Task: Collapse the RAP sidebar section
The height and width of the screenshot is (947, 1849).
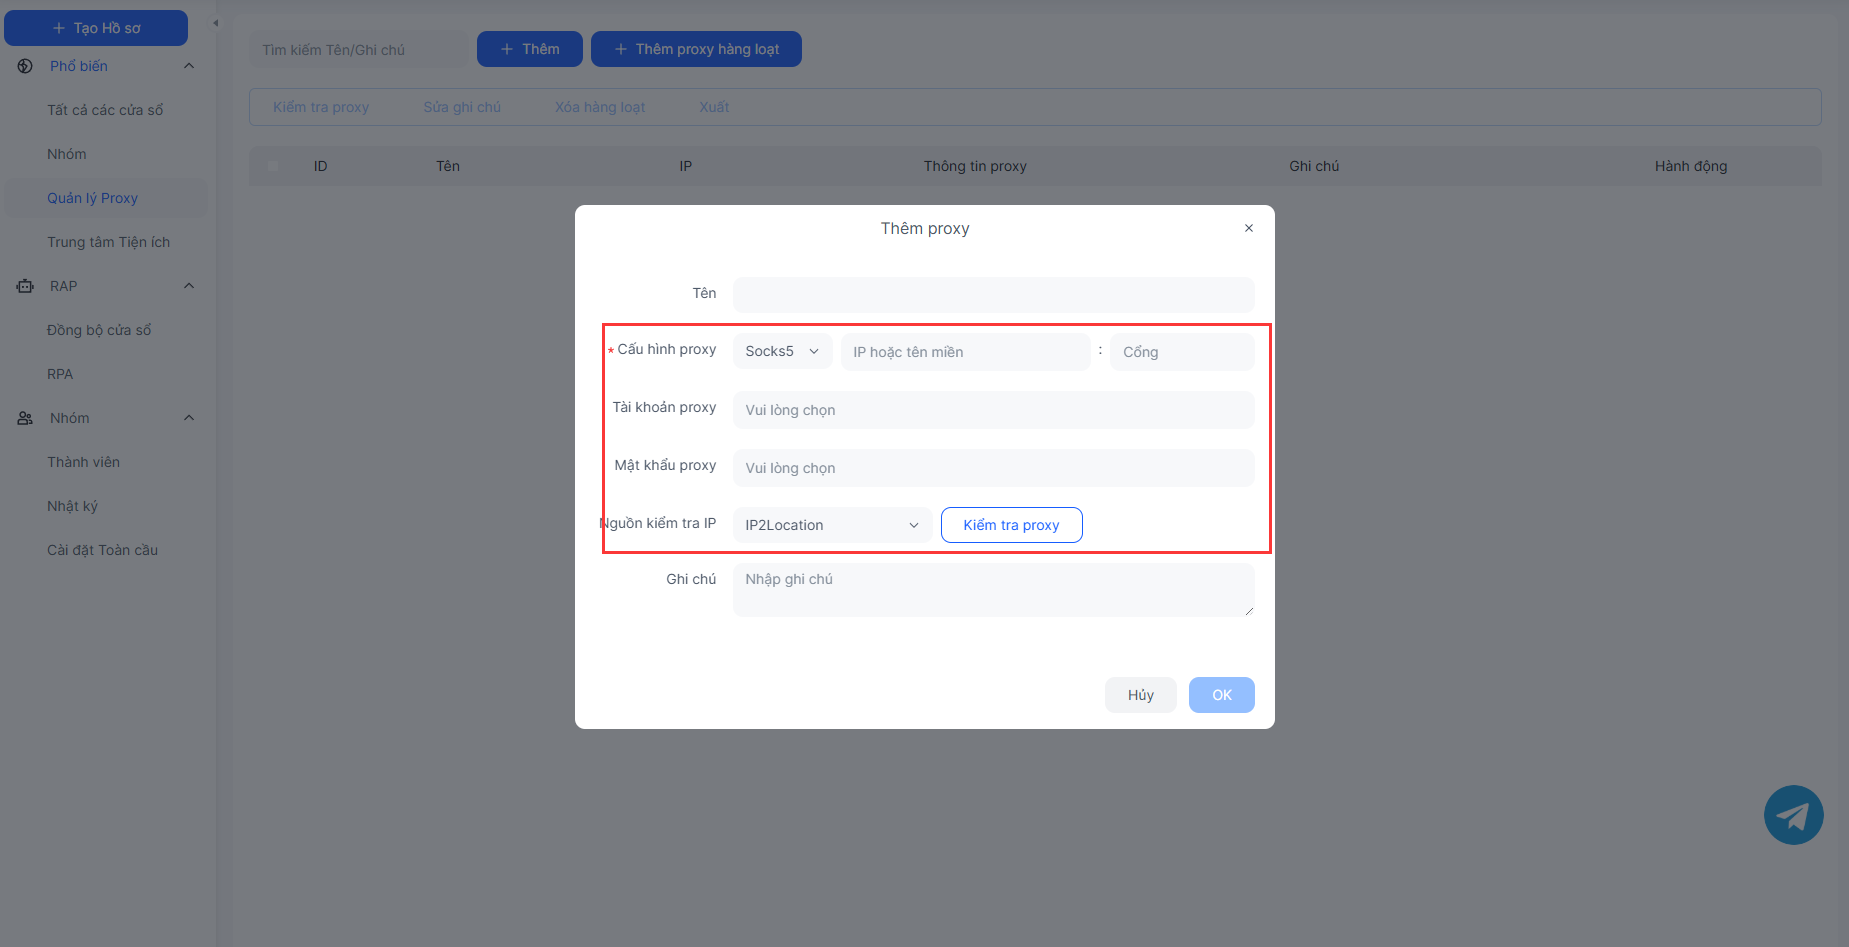Action: point(189,286)
